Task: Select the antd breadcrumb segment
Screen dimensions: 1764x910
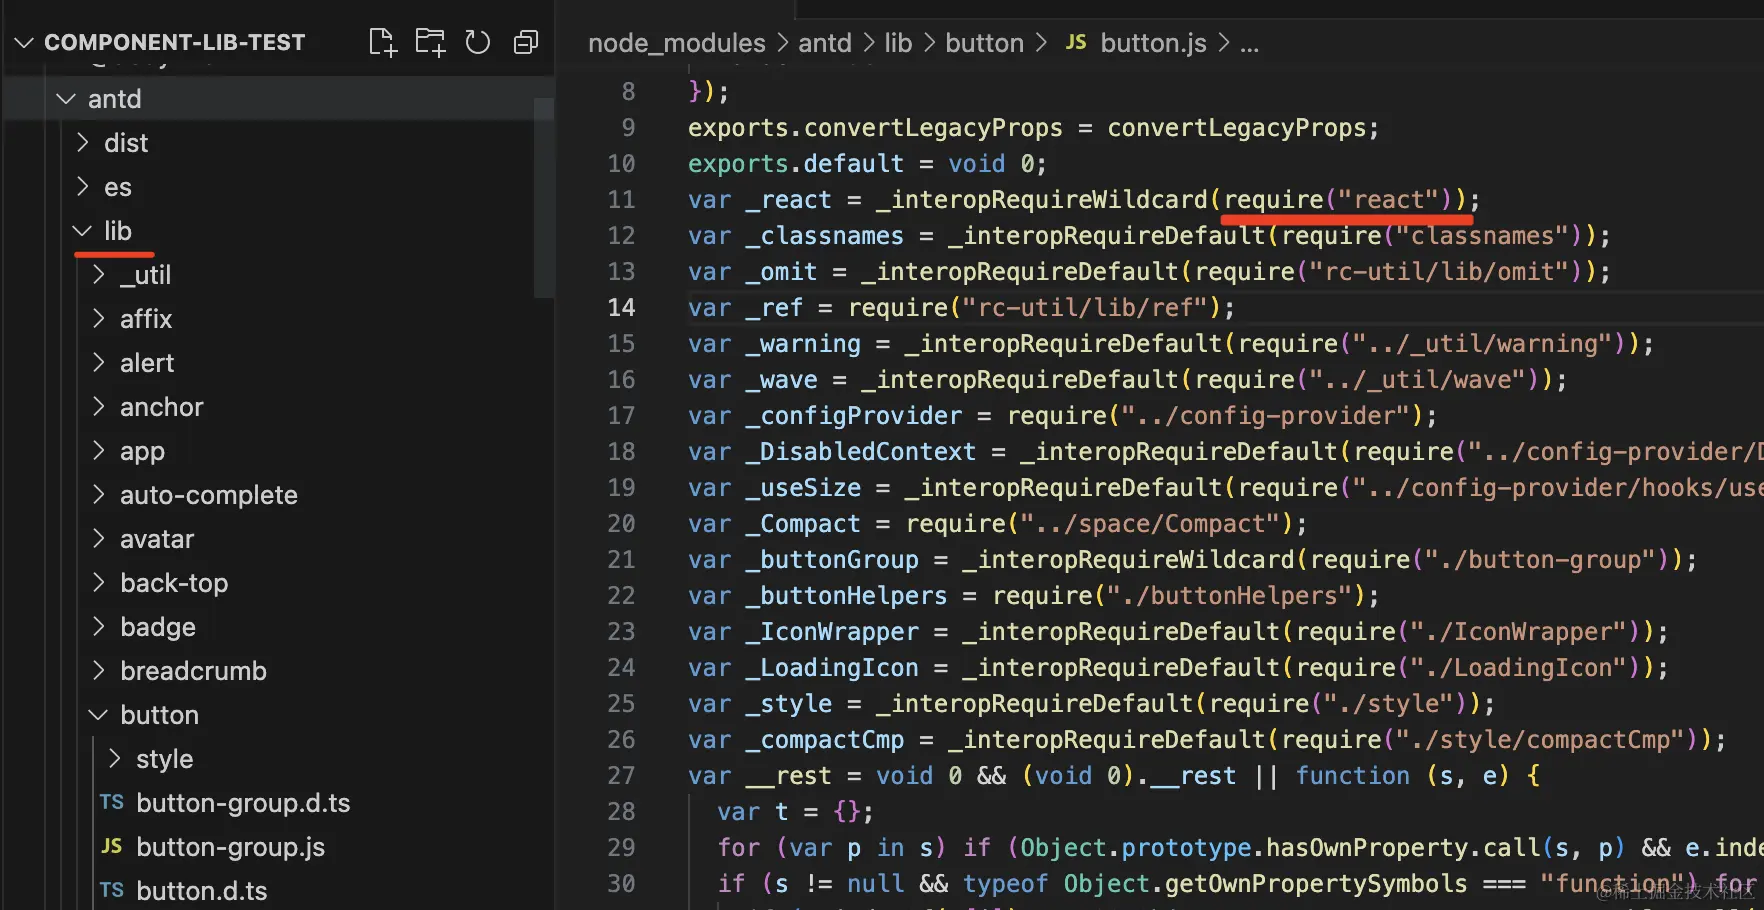Action: click(825, 43)
